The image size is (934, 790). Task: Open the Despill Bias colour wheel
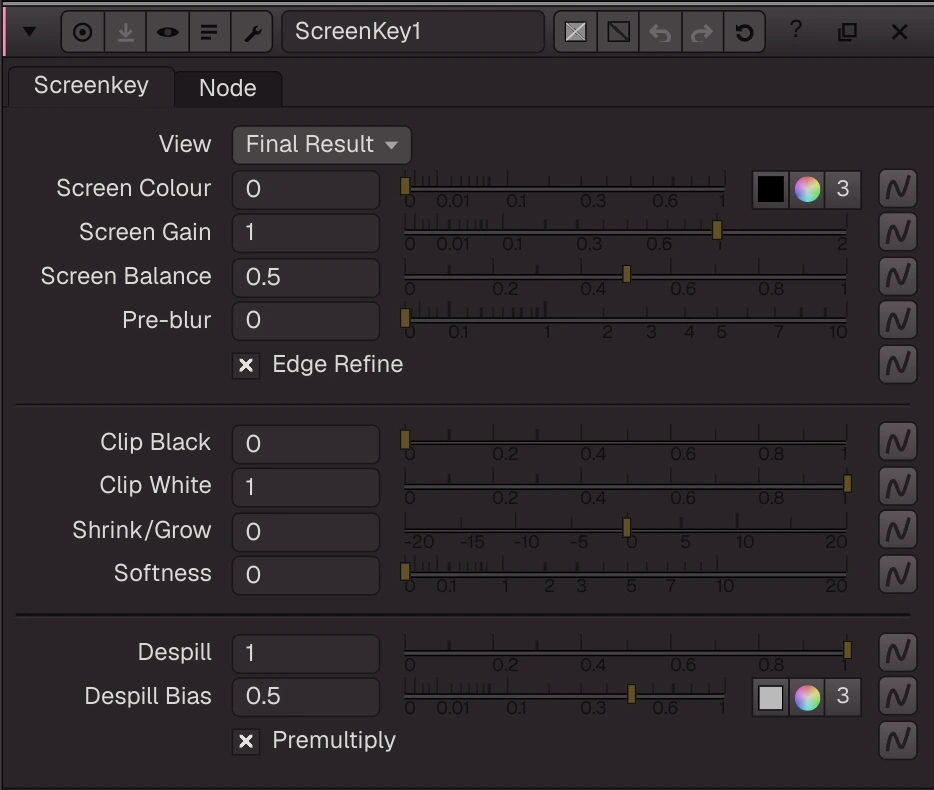tap(807, 697)
